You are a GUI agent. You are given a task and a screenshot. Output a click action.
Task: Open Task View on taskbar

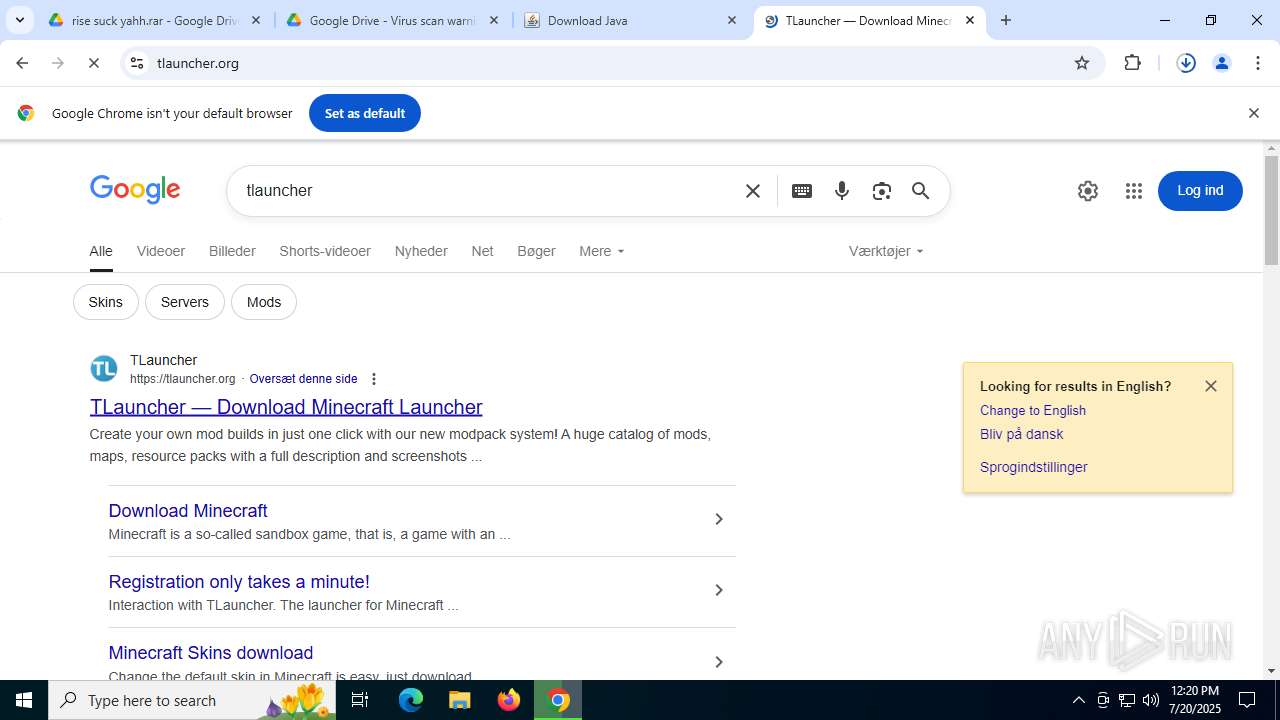tap(360, 700)
